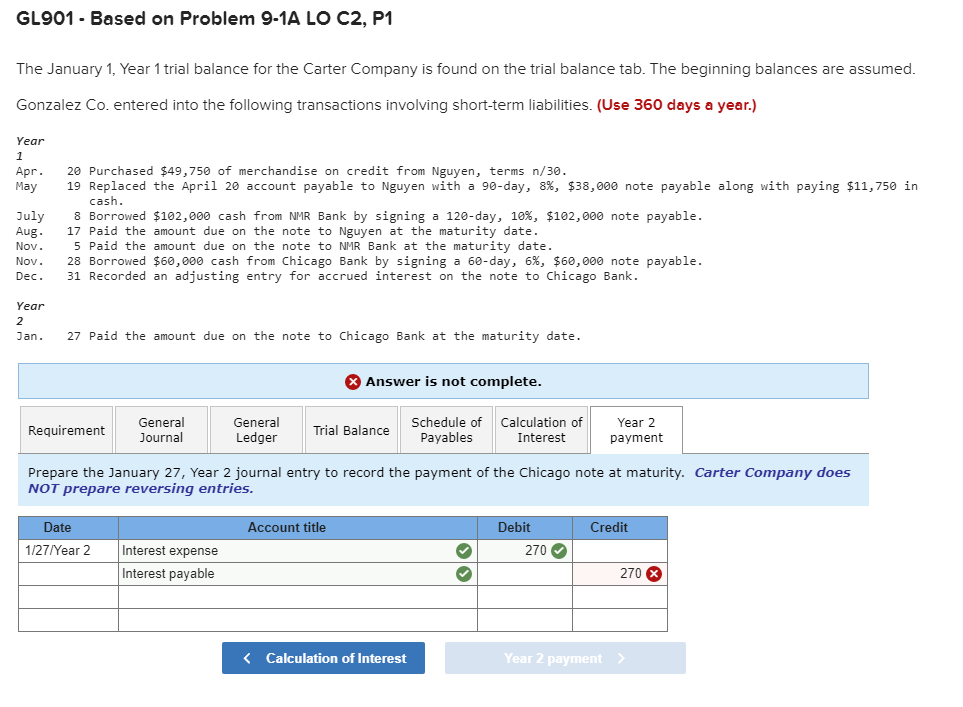Screen dimensions: 963x707
Task: Click the 1/27/Year 2 date cell
Action: pyautogui.click(x=68, y=551)
